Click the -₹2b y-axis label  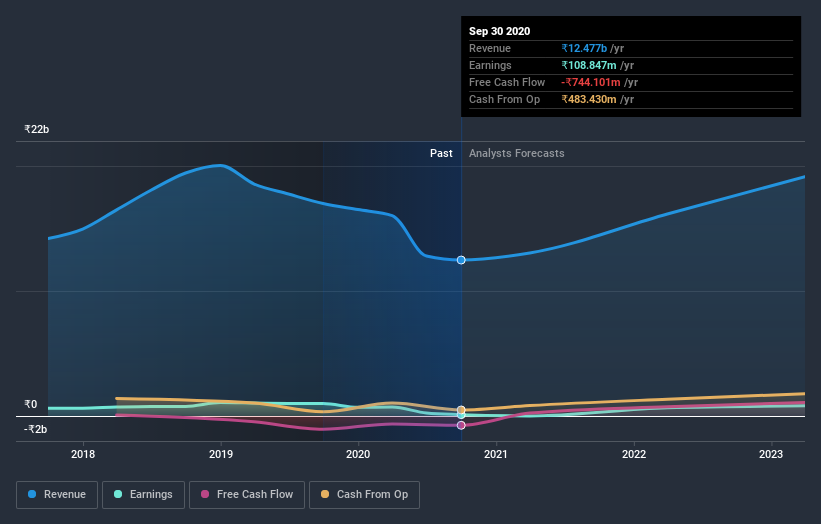[36, 429]
